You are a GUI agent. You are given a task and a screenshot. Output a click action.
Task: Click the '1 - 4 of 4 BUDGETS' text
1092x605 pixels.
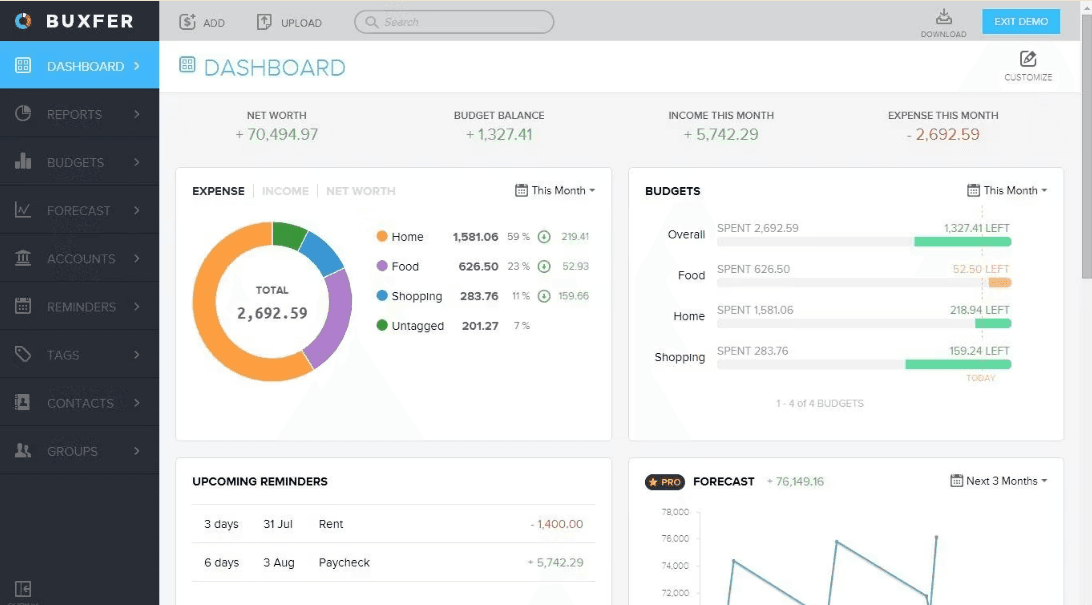click(x=820, y=403)
